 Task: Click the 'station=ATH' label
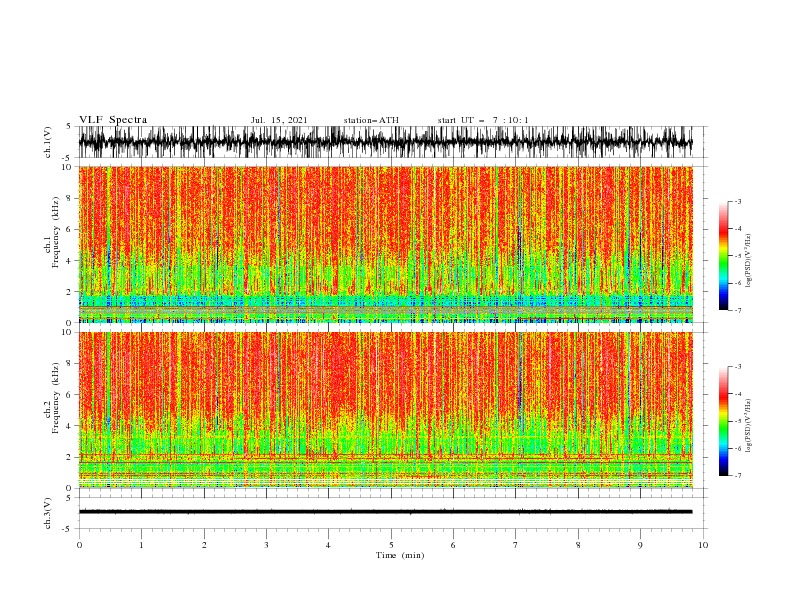371,120
